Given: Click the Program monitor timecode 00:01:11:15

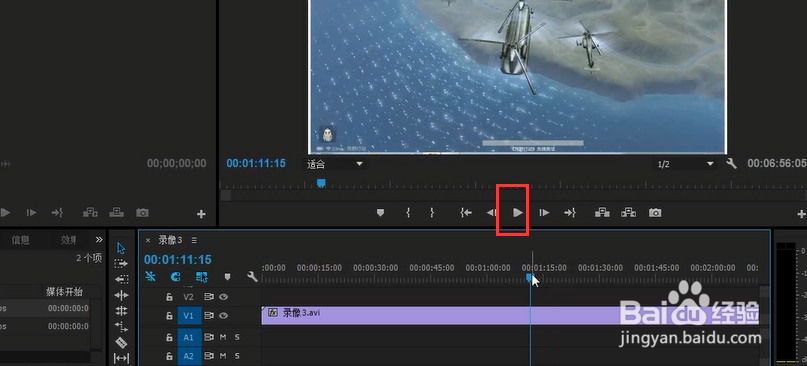Looking at the screenshot, I should 256,163.
